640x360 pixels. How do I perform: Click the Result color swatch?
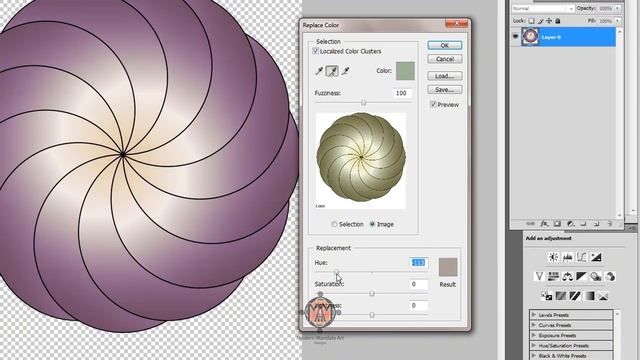pos(448,267)
